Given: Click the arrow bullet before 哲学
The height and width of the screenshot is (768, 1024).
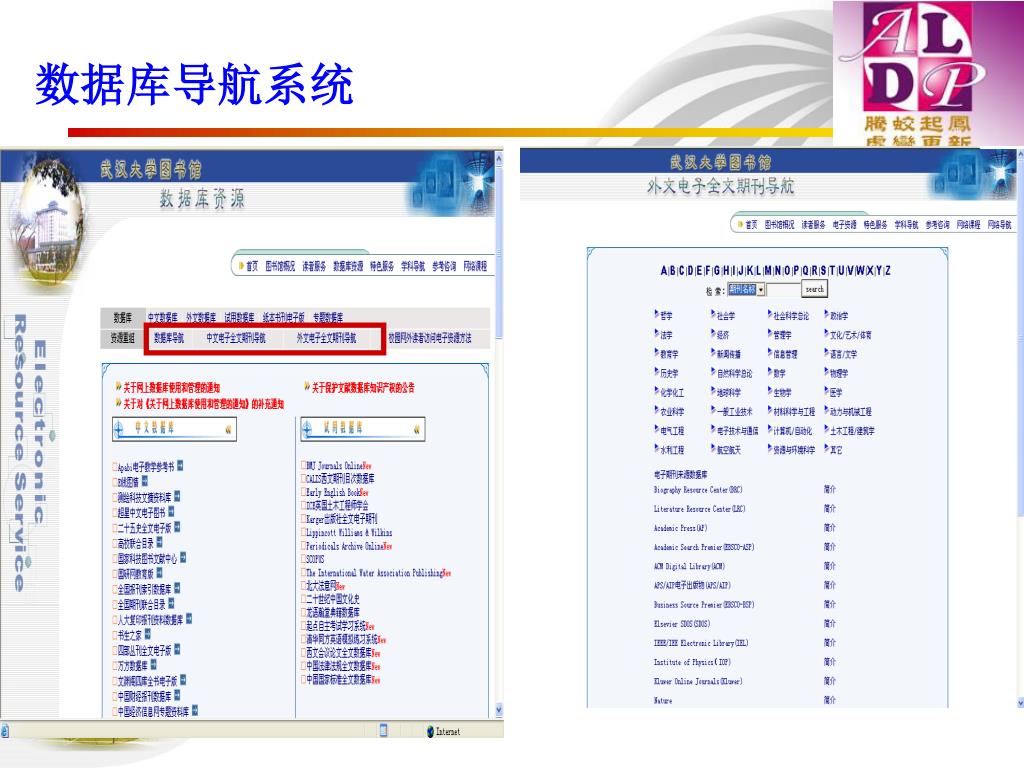Looking at the screenshot, I should click(x=657, y=314).
